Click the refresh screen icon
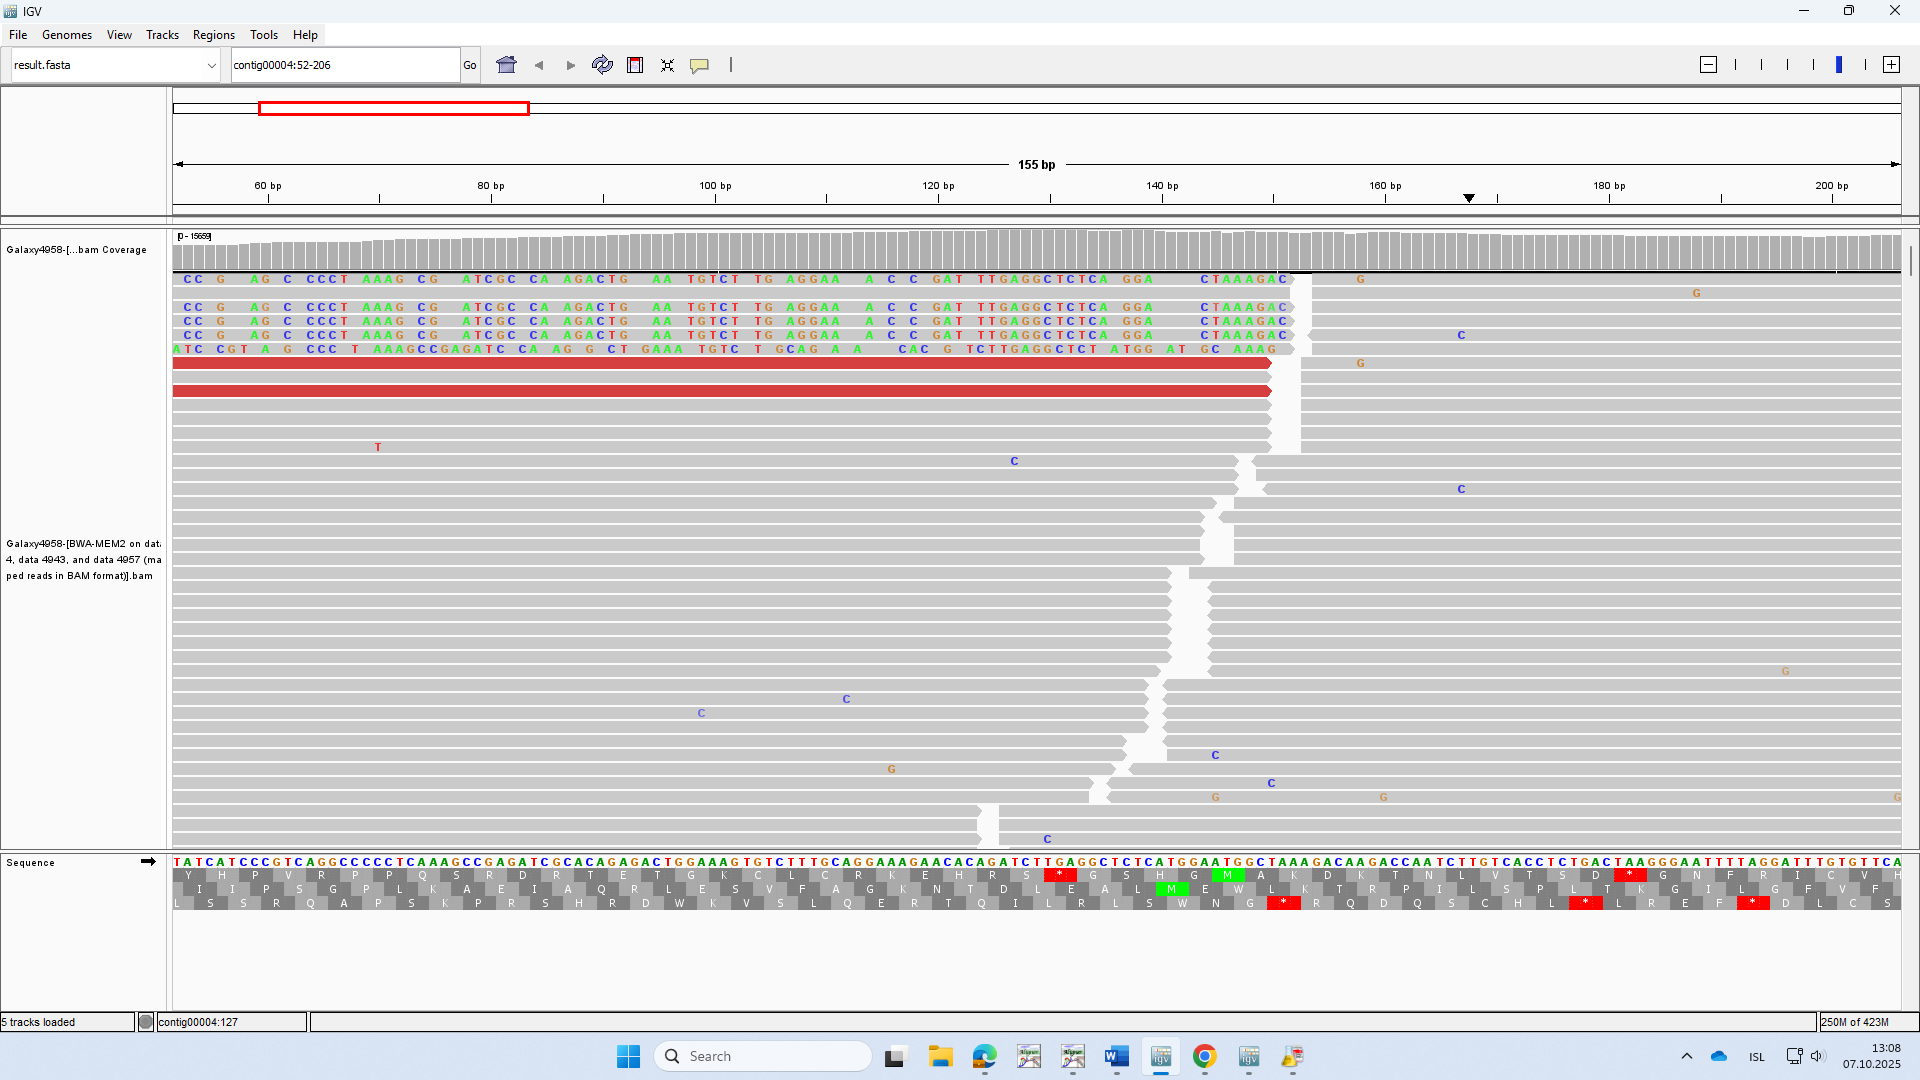 602,65
